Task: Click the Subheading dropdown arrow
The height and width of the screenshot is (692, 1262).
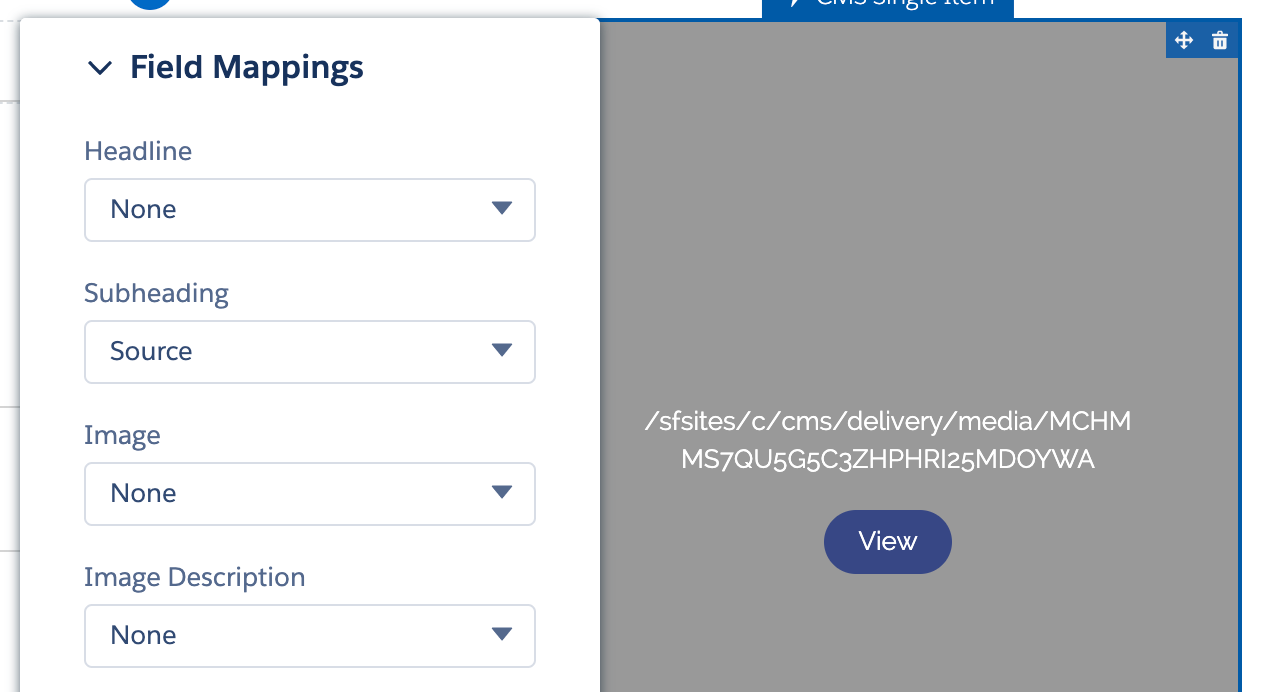Action: click(x=502, y=350)
